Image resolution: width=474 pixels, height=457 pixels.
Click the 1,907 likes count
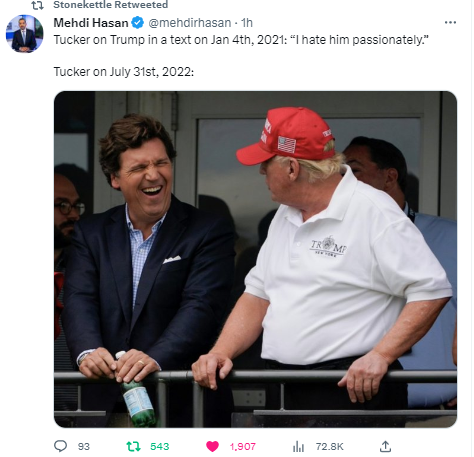coord(242,446)
